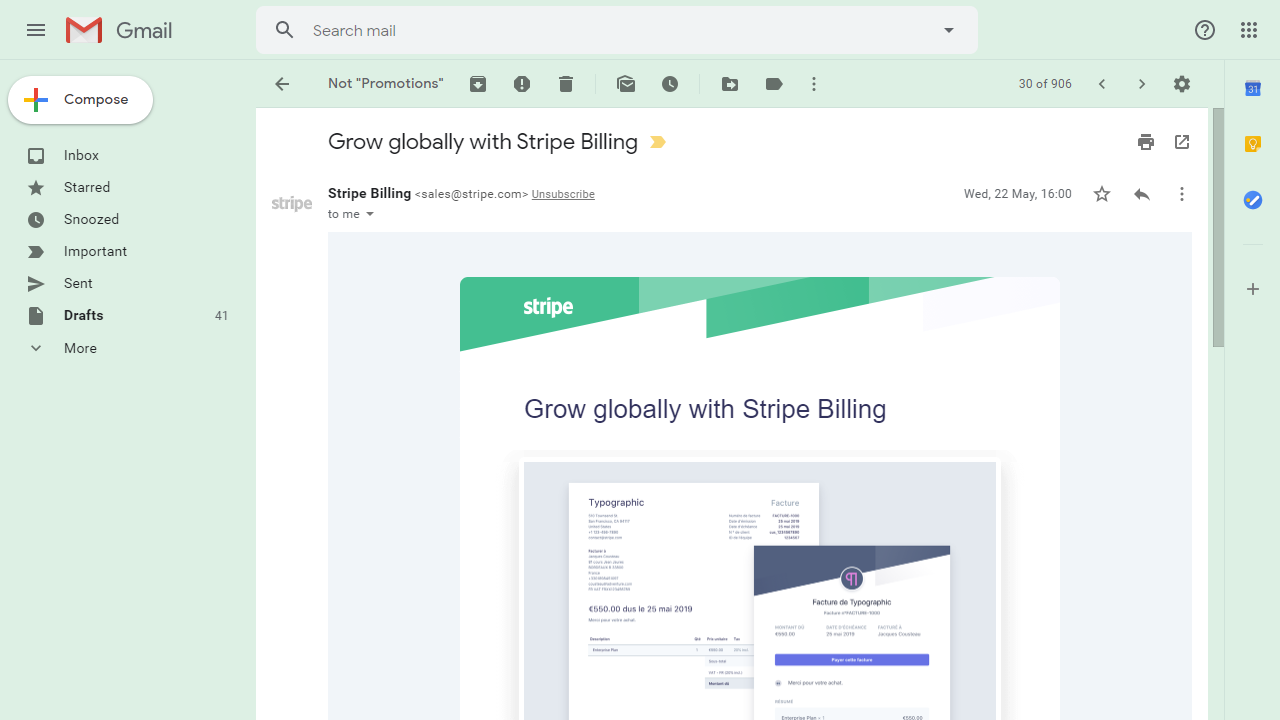Click the Stripe logo in email banner
Viewport: 1280px width, 720px height.
coord(548,307)
